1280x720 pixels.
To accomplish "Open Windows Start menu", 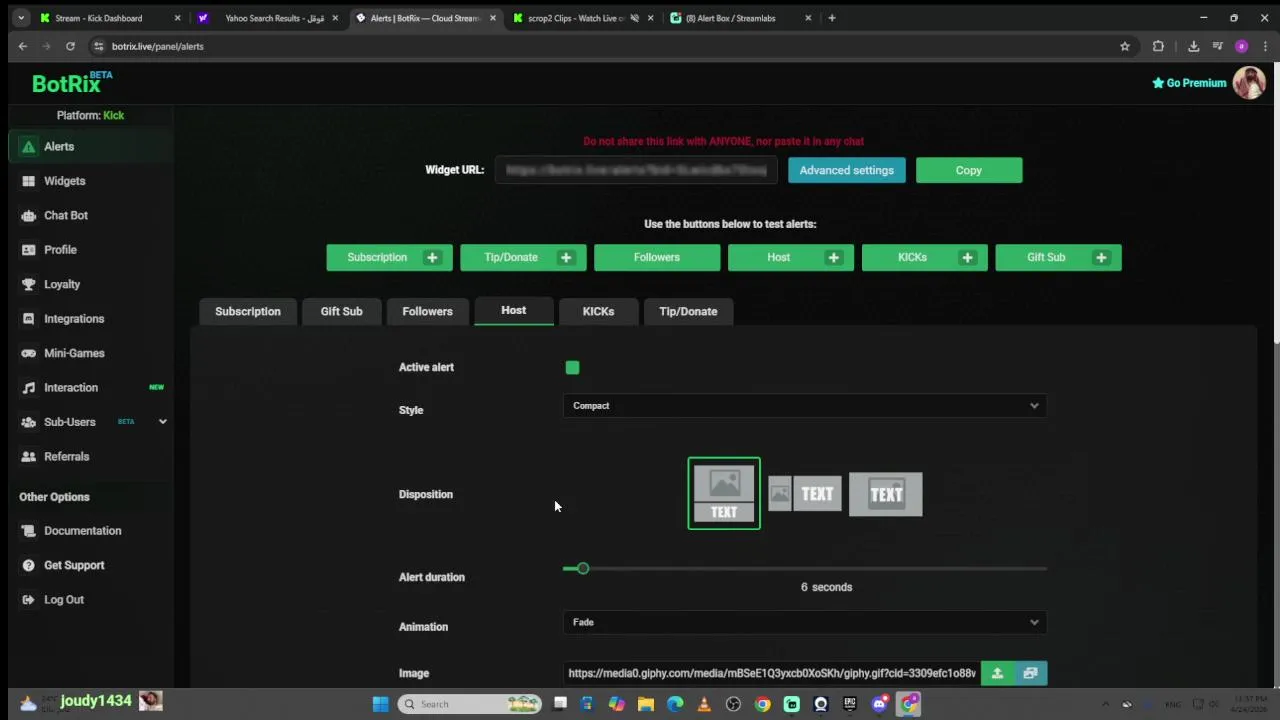I will (380, 704).
